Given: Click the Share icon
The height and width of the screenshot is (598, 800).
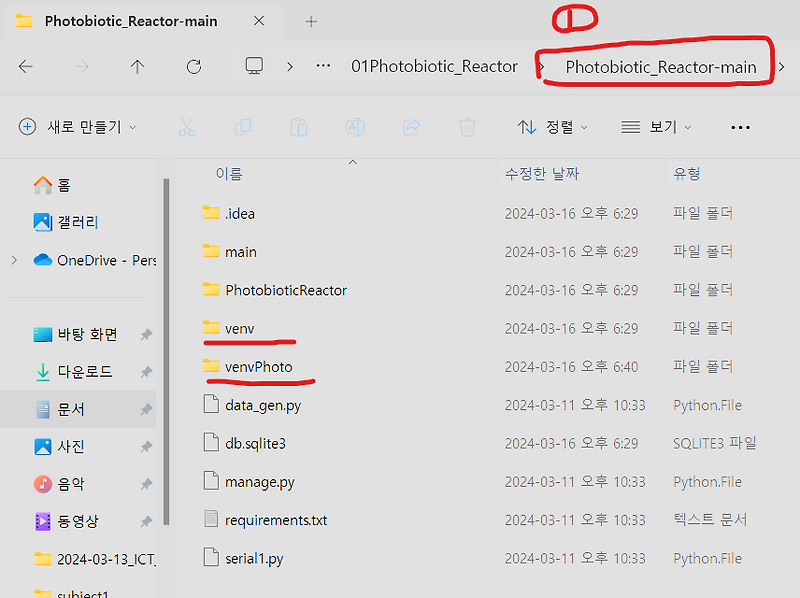Looking at the screenshot, I should click(411, 127).
